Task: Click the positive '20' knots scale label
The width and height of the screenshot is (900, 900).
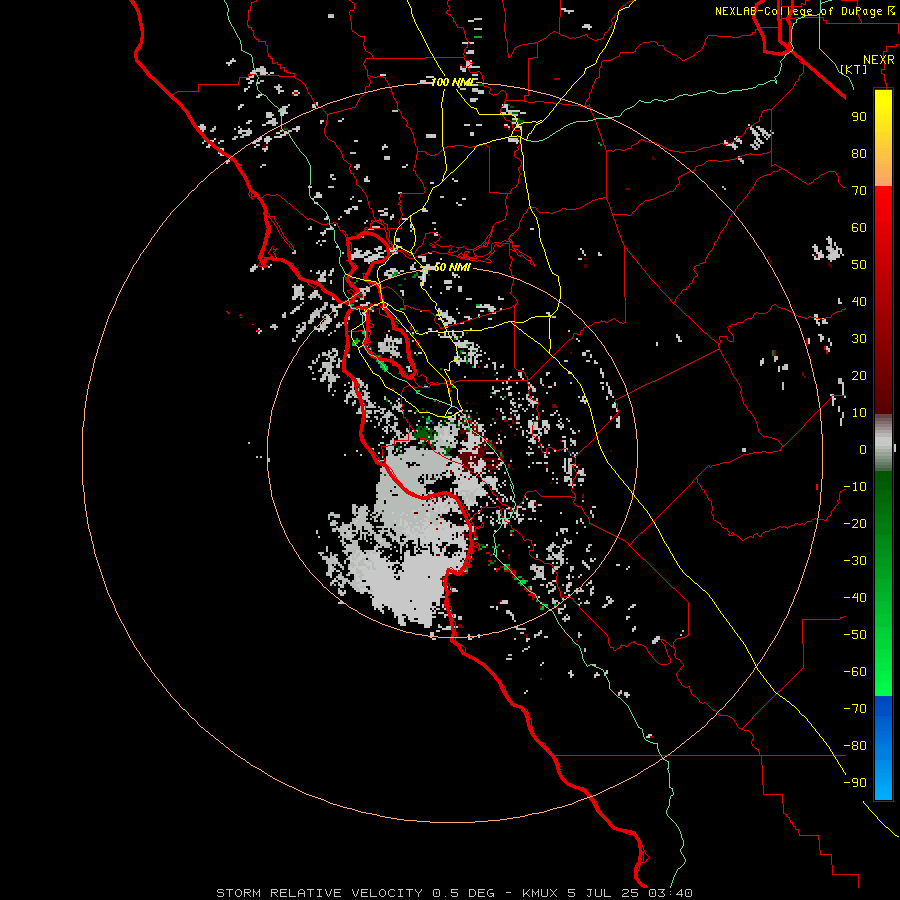Action: [x=859, y=375]
